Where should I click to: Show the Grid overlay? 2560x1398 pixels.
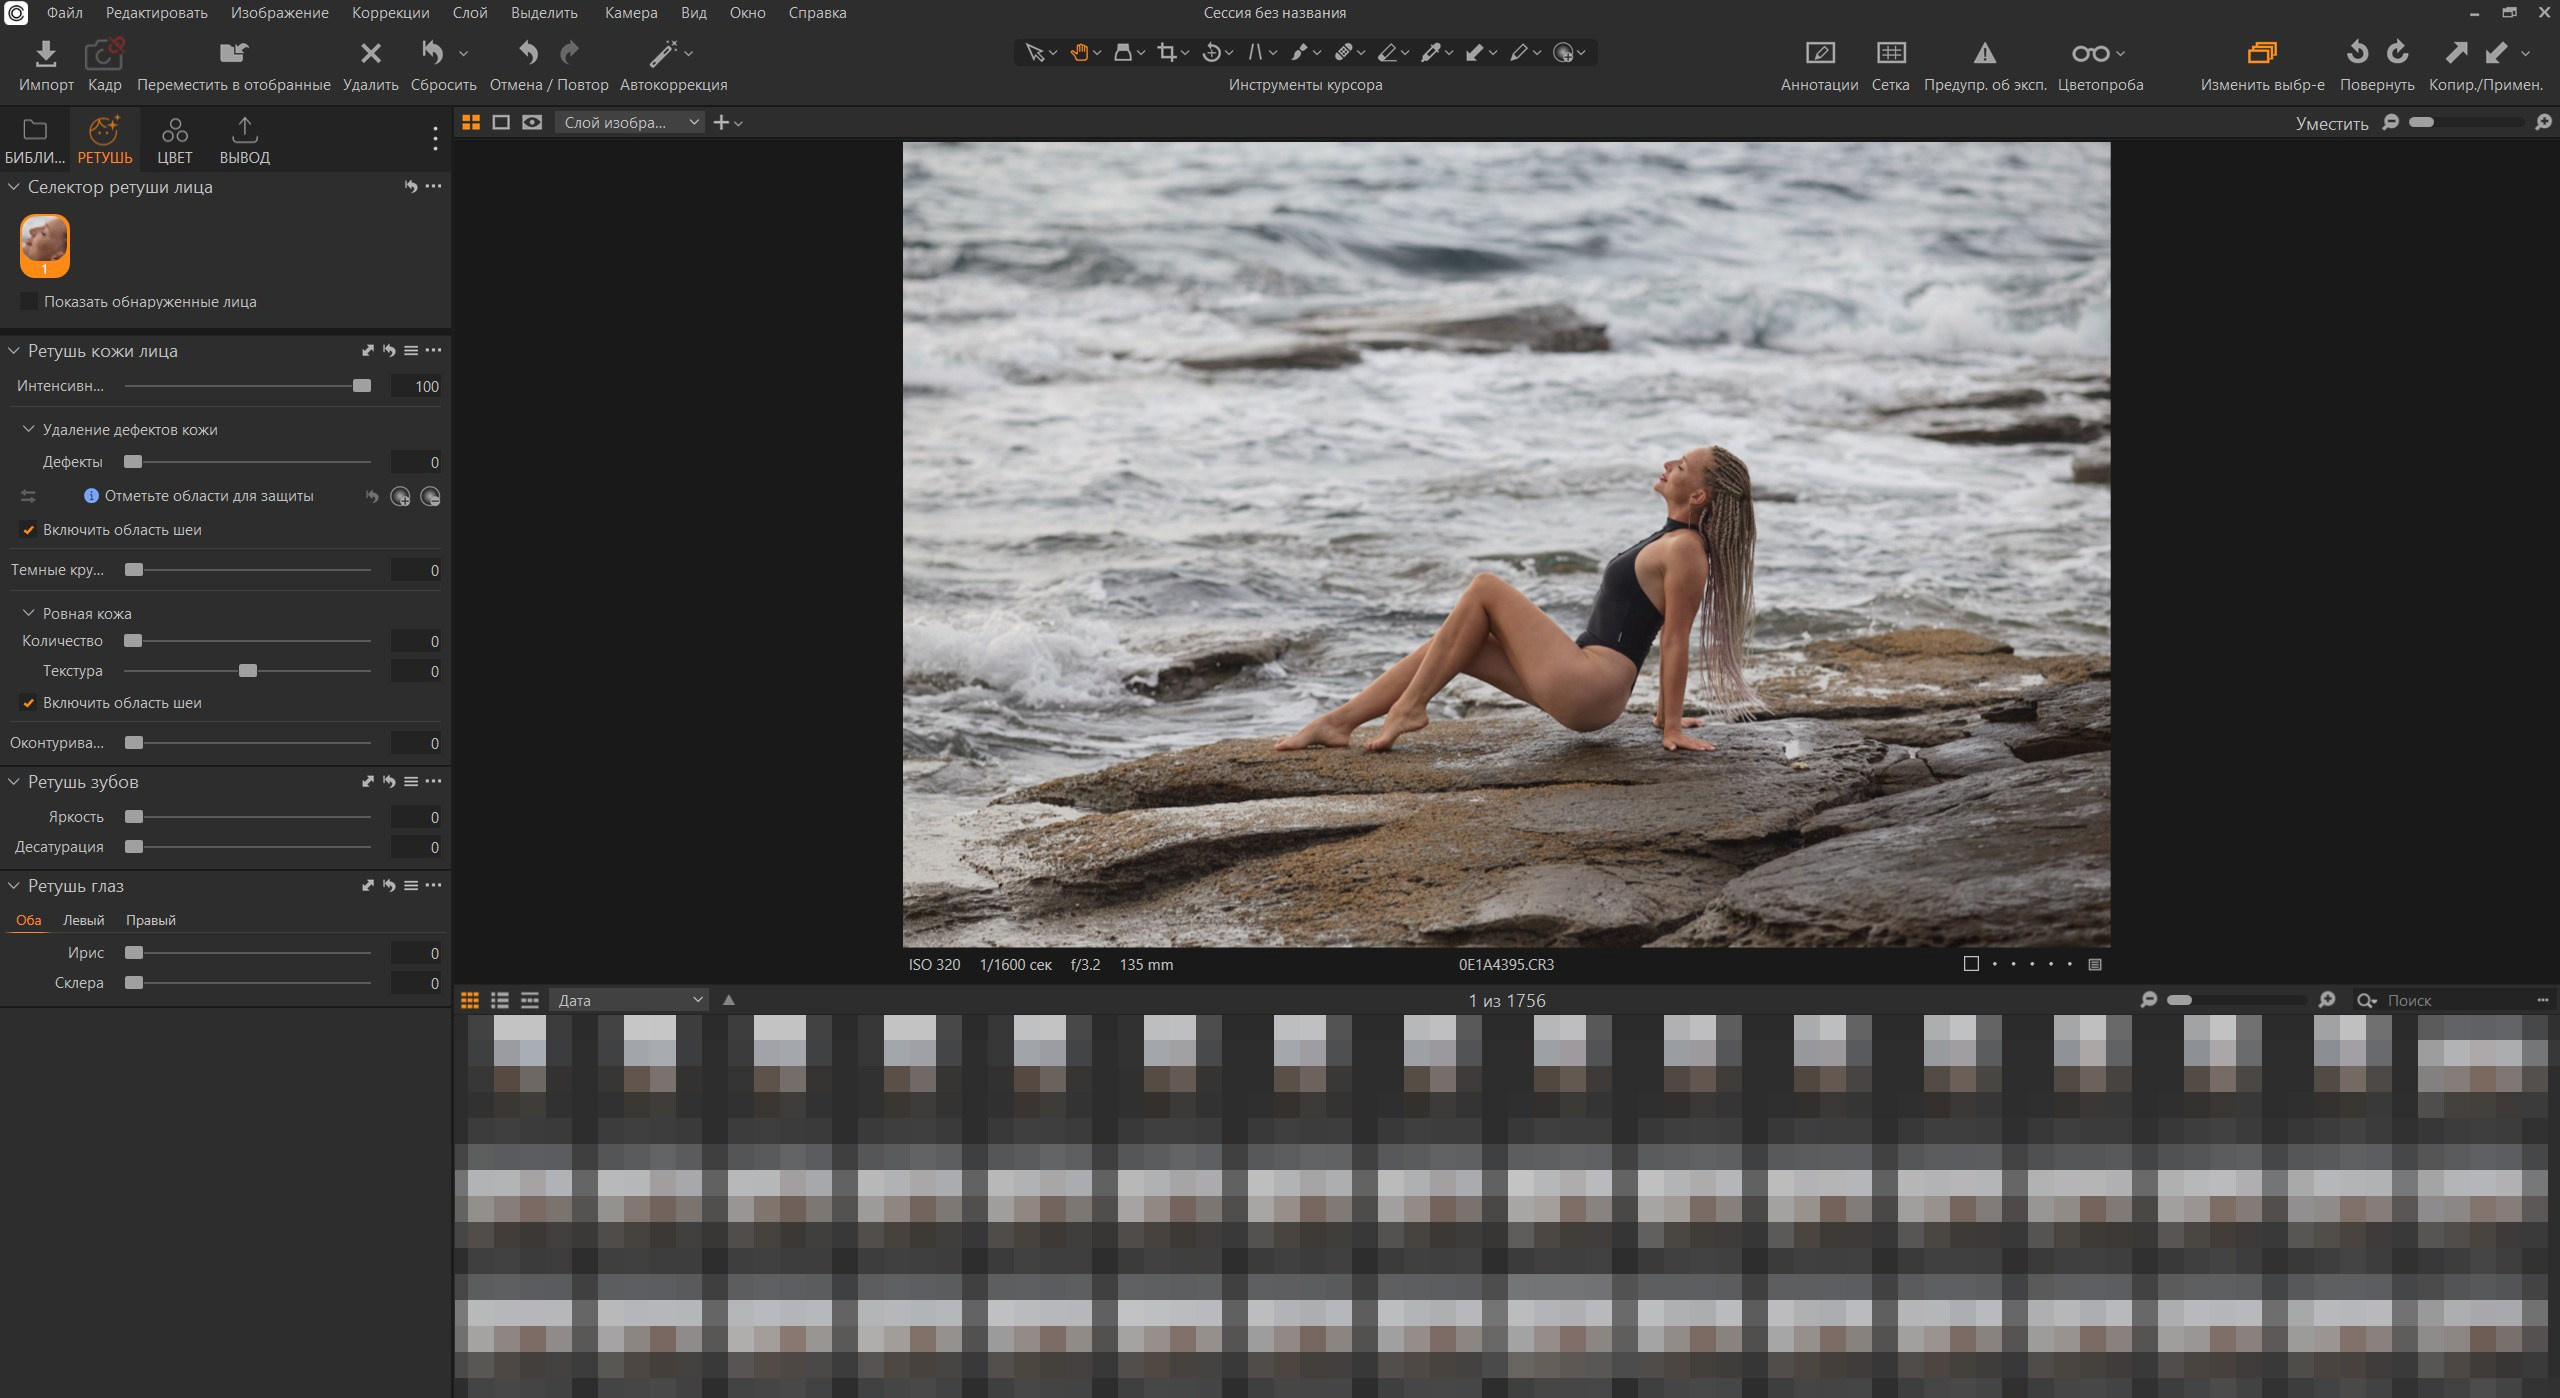click(1890, 62)
